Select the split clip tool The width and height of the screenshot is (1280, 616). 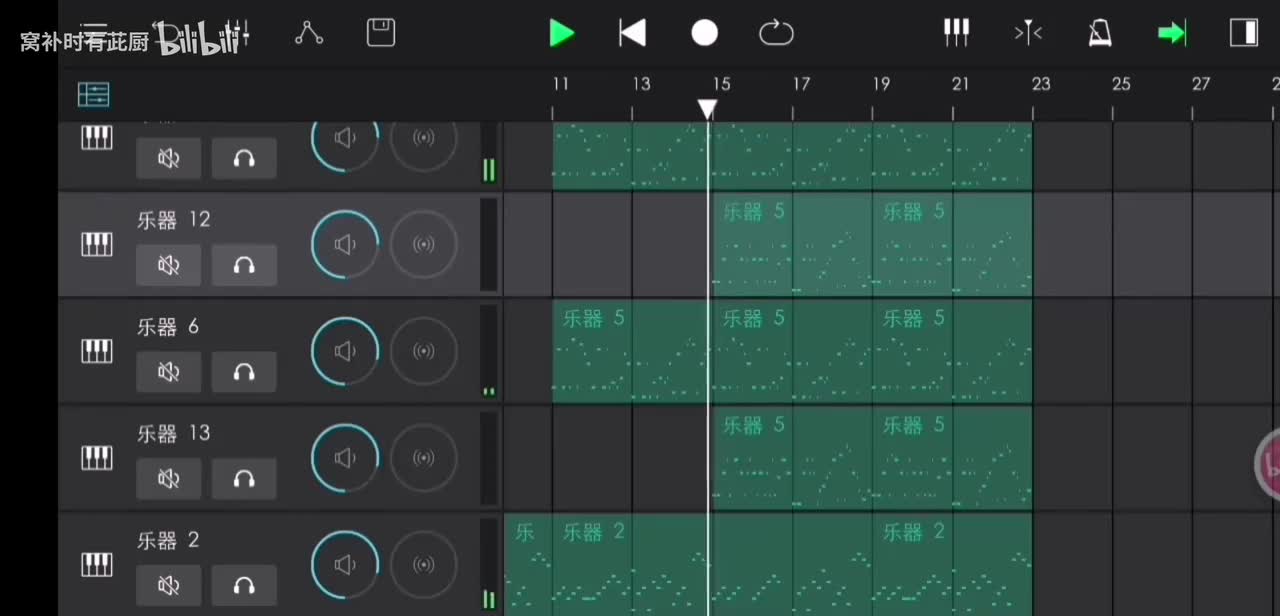click(1028, 33)
